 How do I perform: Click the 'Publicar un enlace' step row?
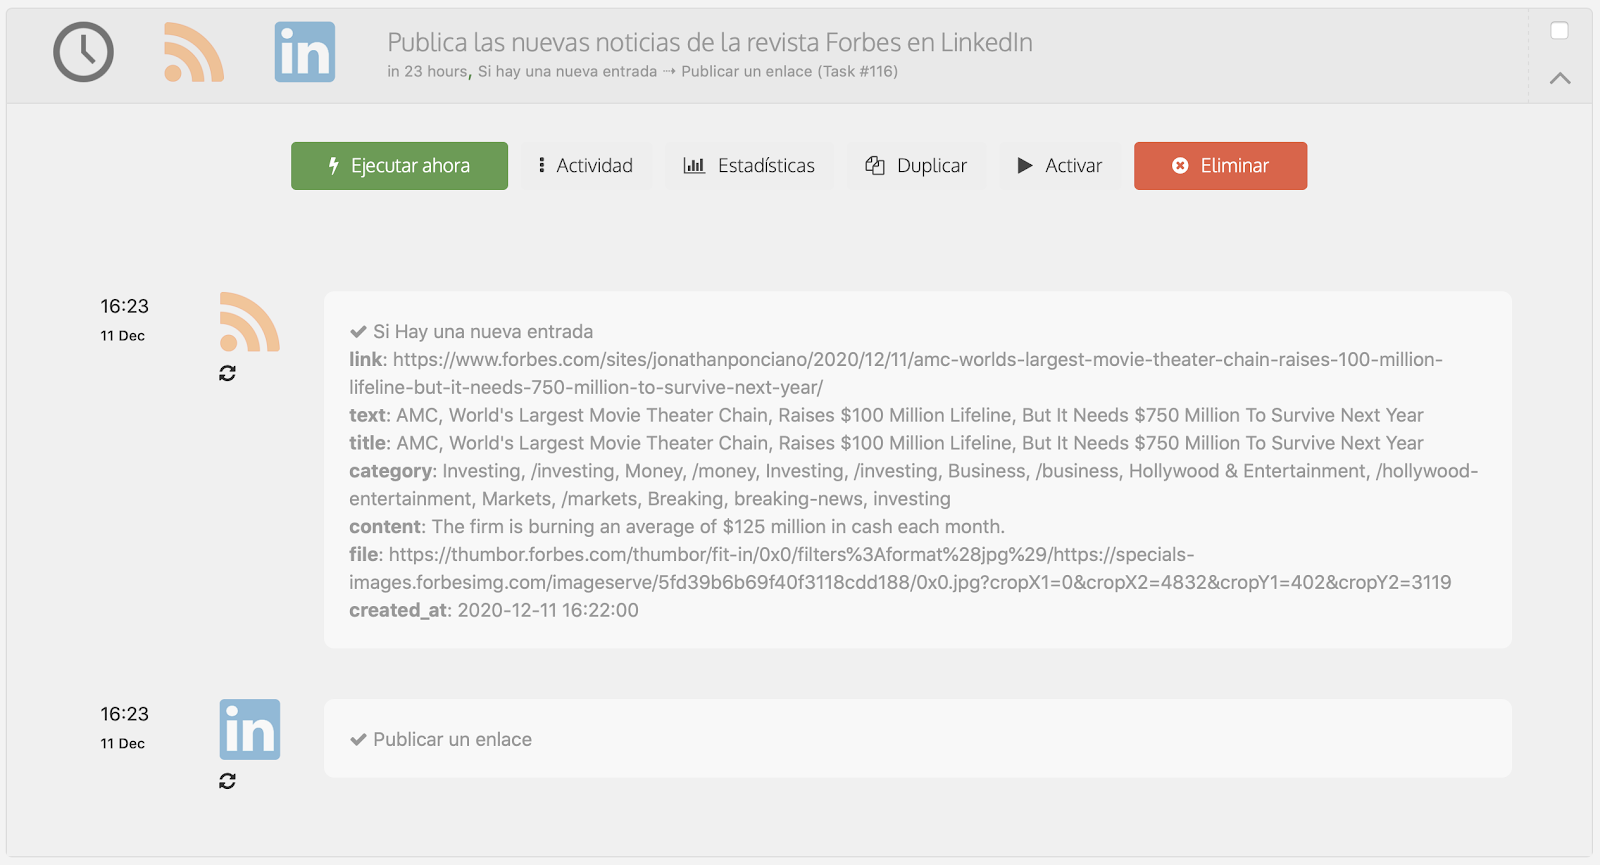tap(917, 739)
